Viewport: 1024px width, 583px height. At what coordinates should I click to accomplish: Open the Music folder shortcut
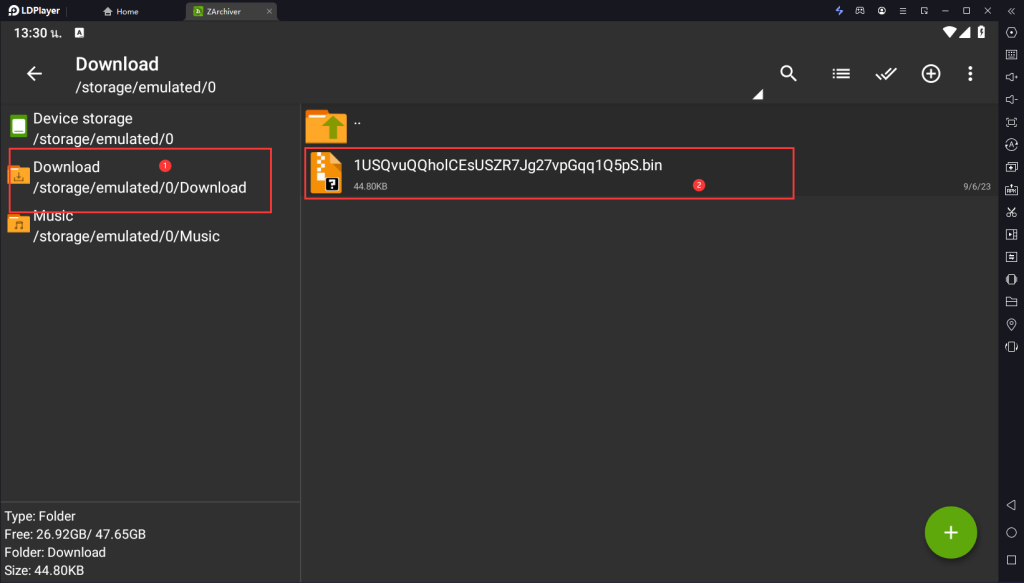126,226
